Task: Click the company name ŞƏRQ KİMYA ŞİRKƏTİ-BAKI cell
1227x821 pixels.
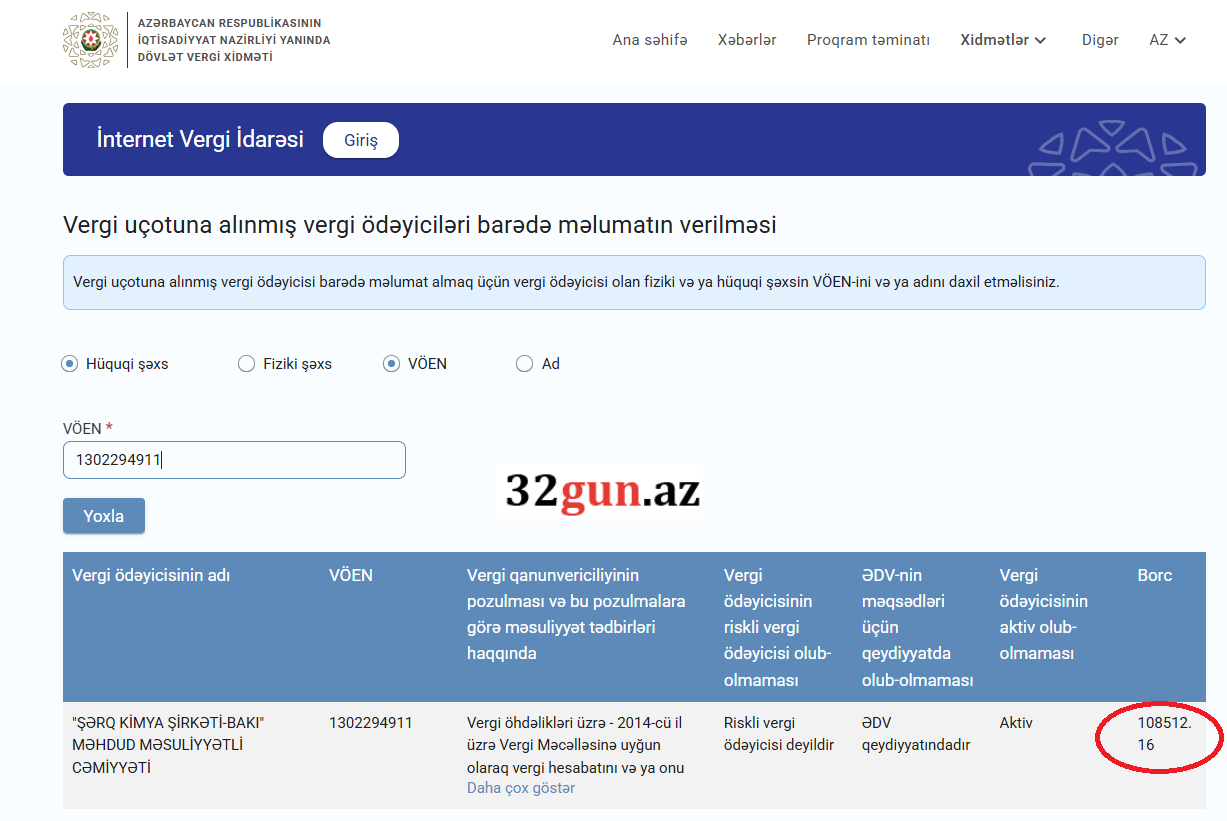Action: click(168, 745)
